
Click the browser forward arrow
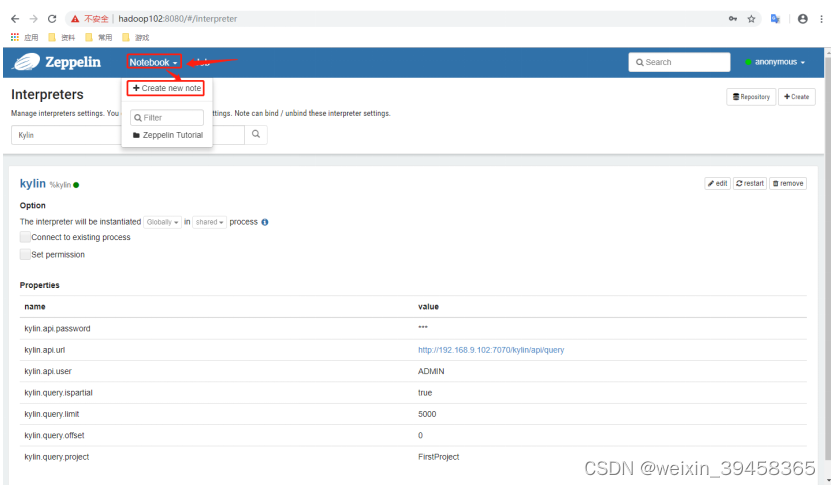coord(33,19)
